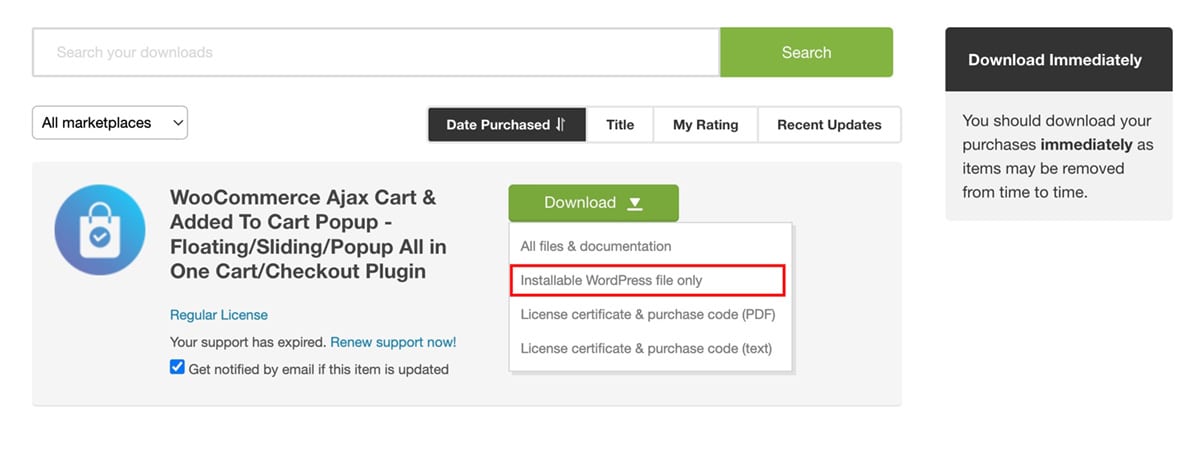Click the green Search button
This screenshot has height=470, width=1200.
point(806,52)
